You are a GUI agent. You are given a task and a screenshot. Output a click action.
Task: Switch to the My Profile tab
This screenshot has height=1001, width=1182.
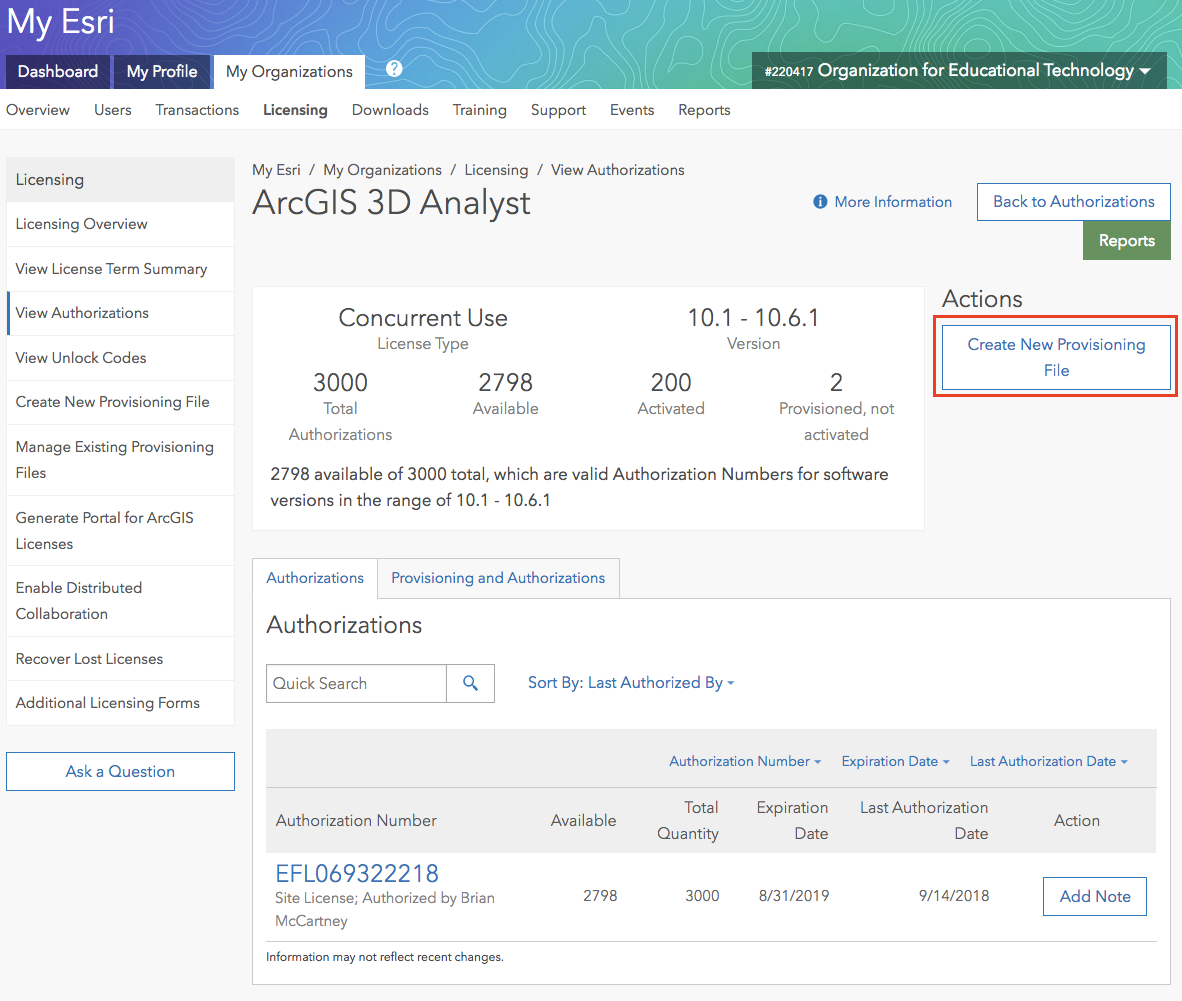162,72
